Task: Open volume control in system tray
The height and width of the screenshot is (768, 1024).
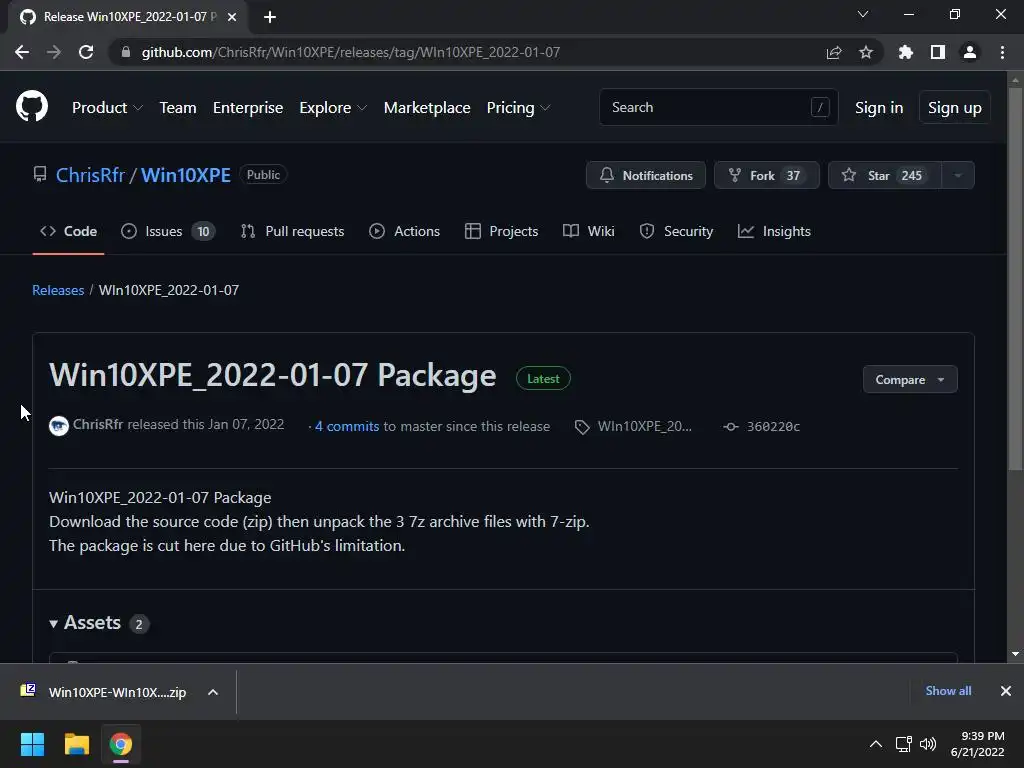Action: 927,744
